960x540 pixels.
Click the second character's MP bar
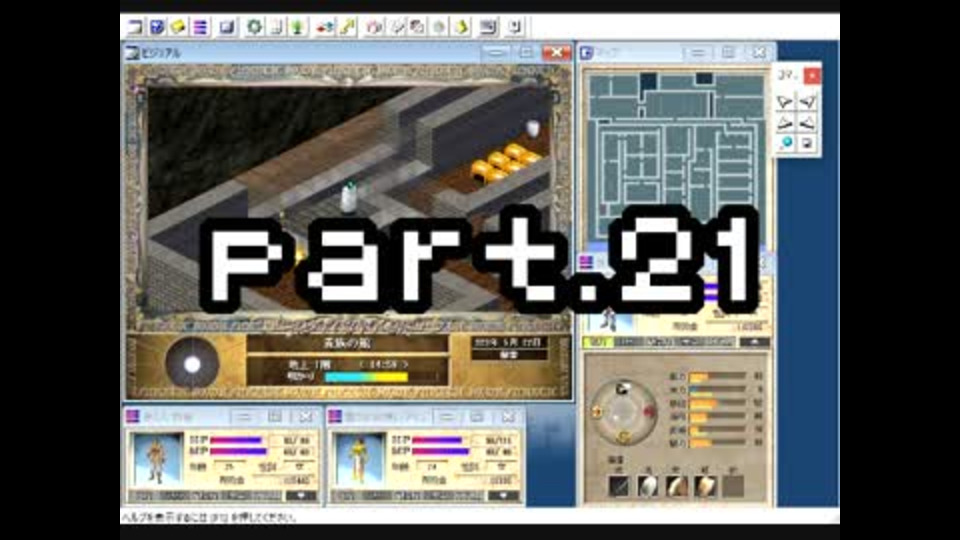[440, 451]
